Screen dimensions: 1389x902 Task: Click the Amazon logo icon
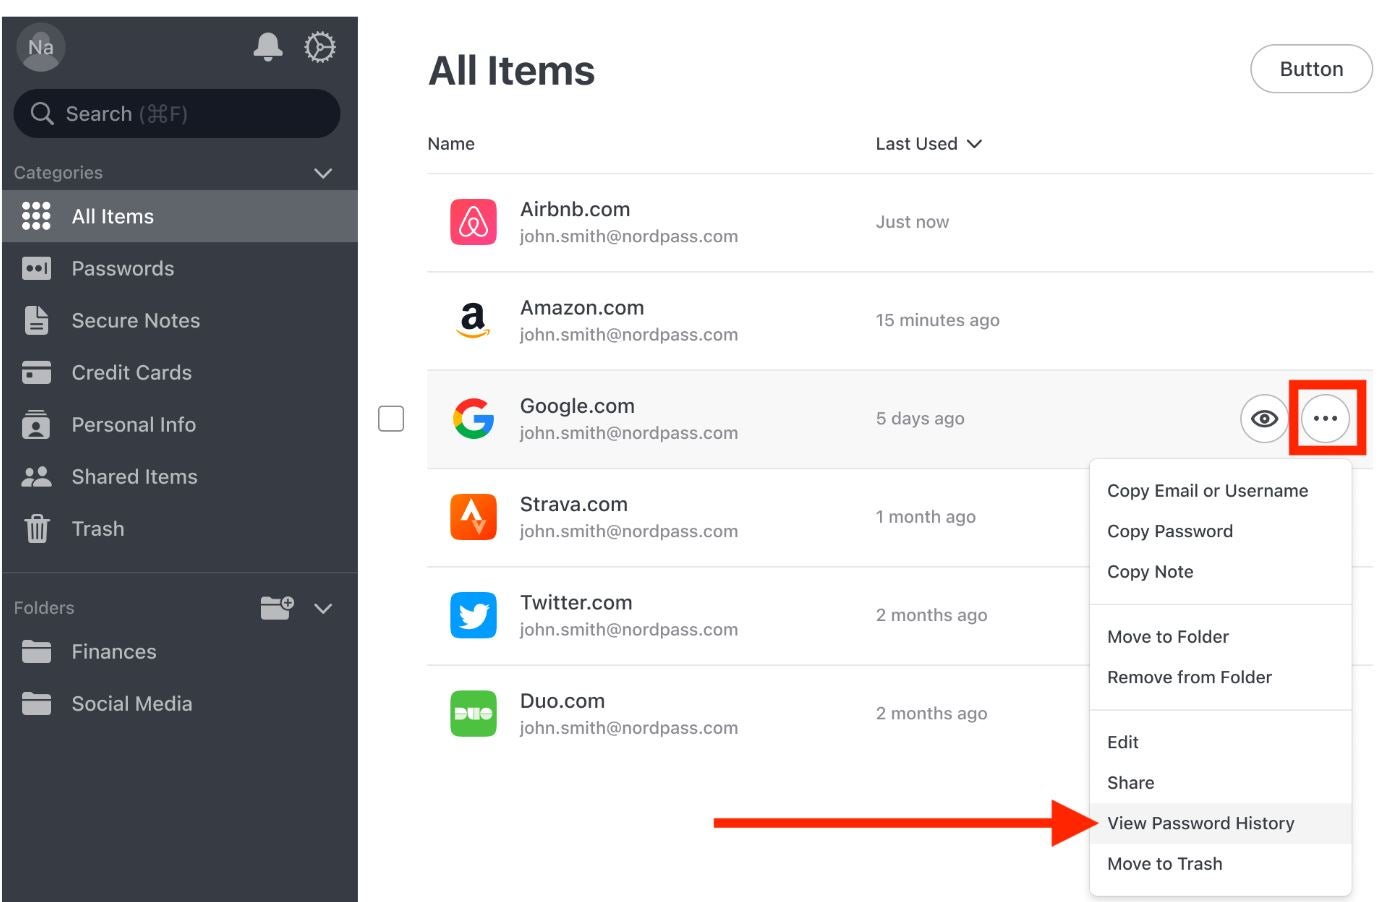click(x=473, y=320)
